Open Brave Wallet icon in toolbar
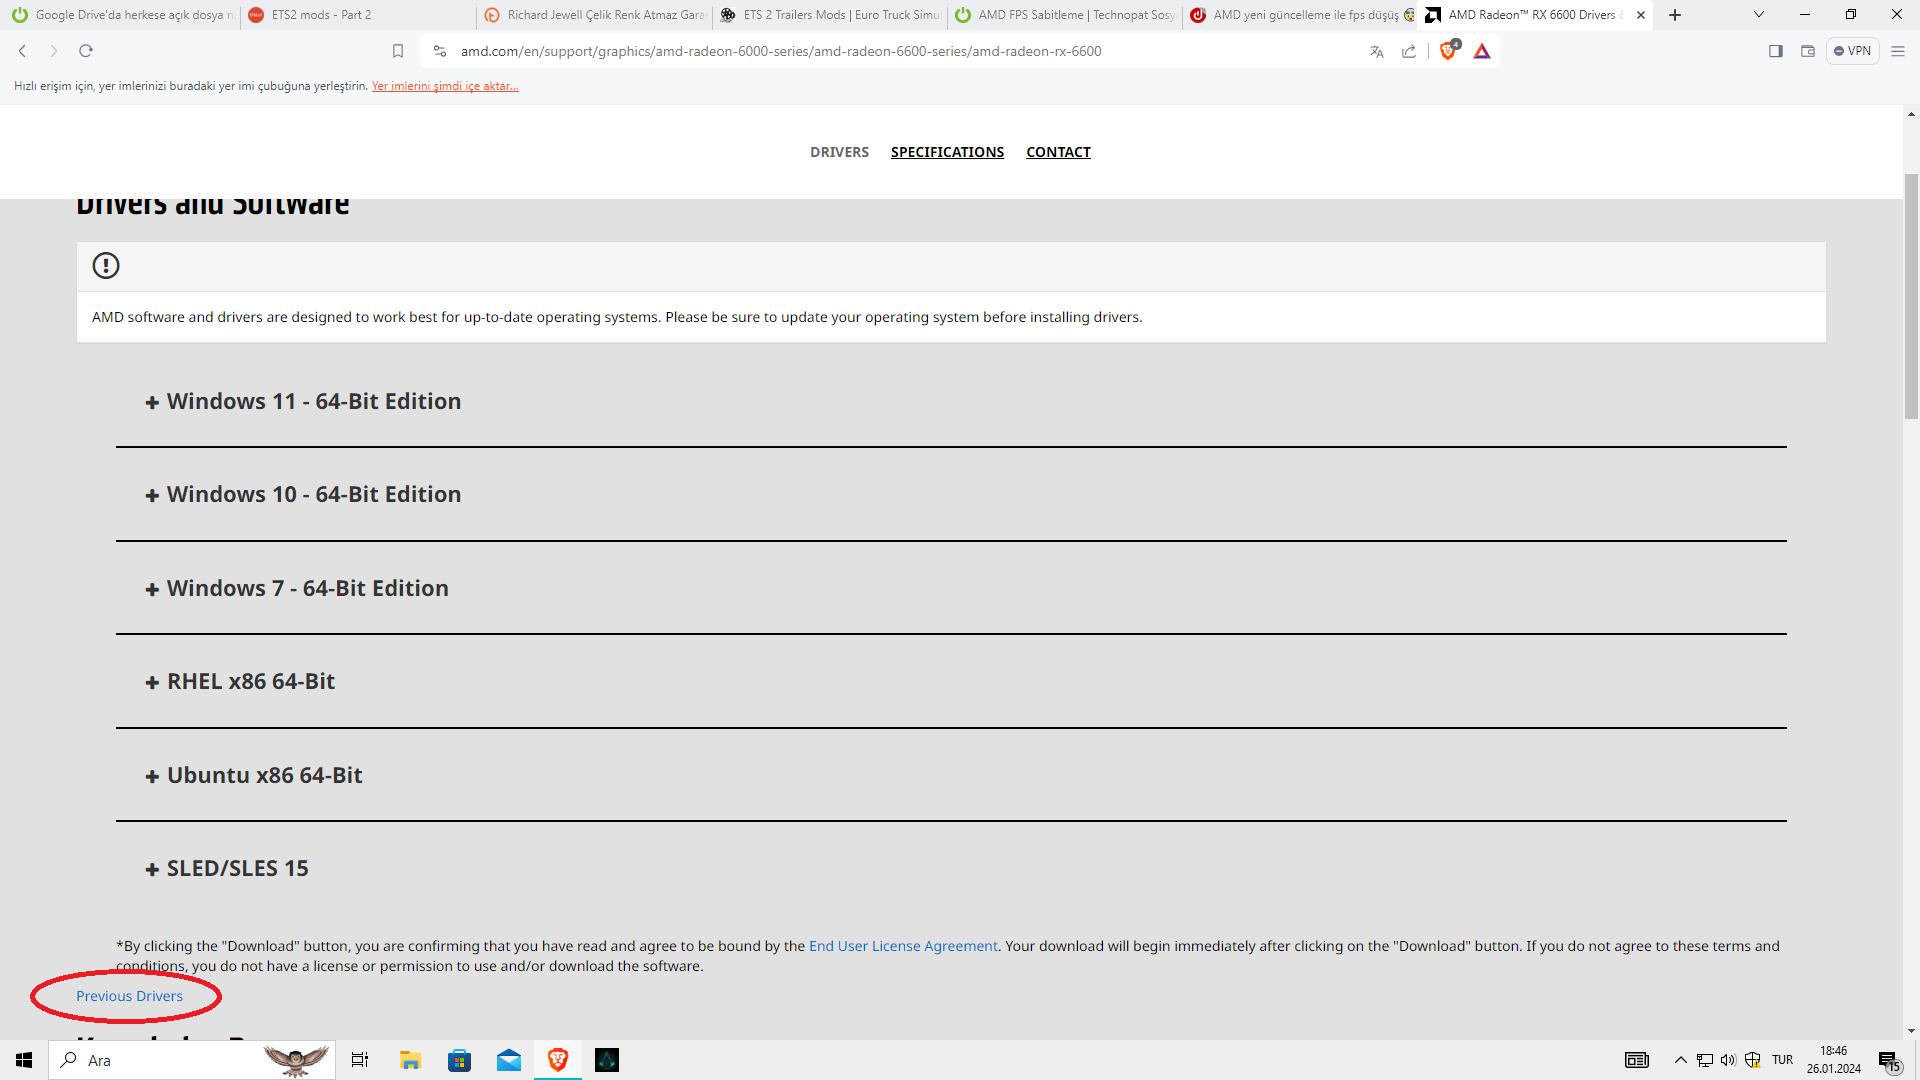 (x=1808, y=51)
